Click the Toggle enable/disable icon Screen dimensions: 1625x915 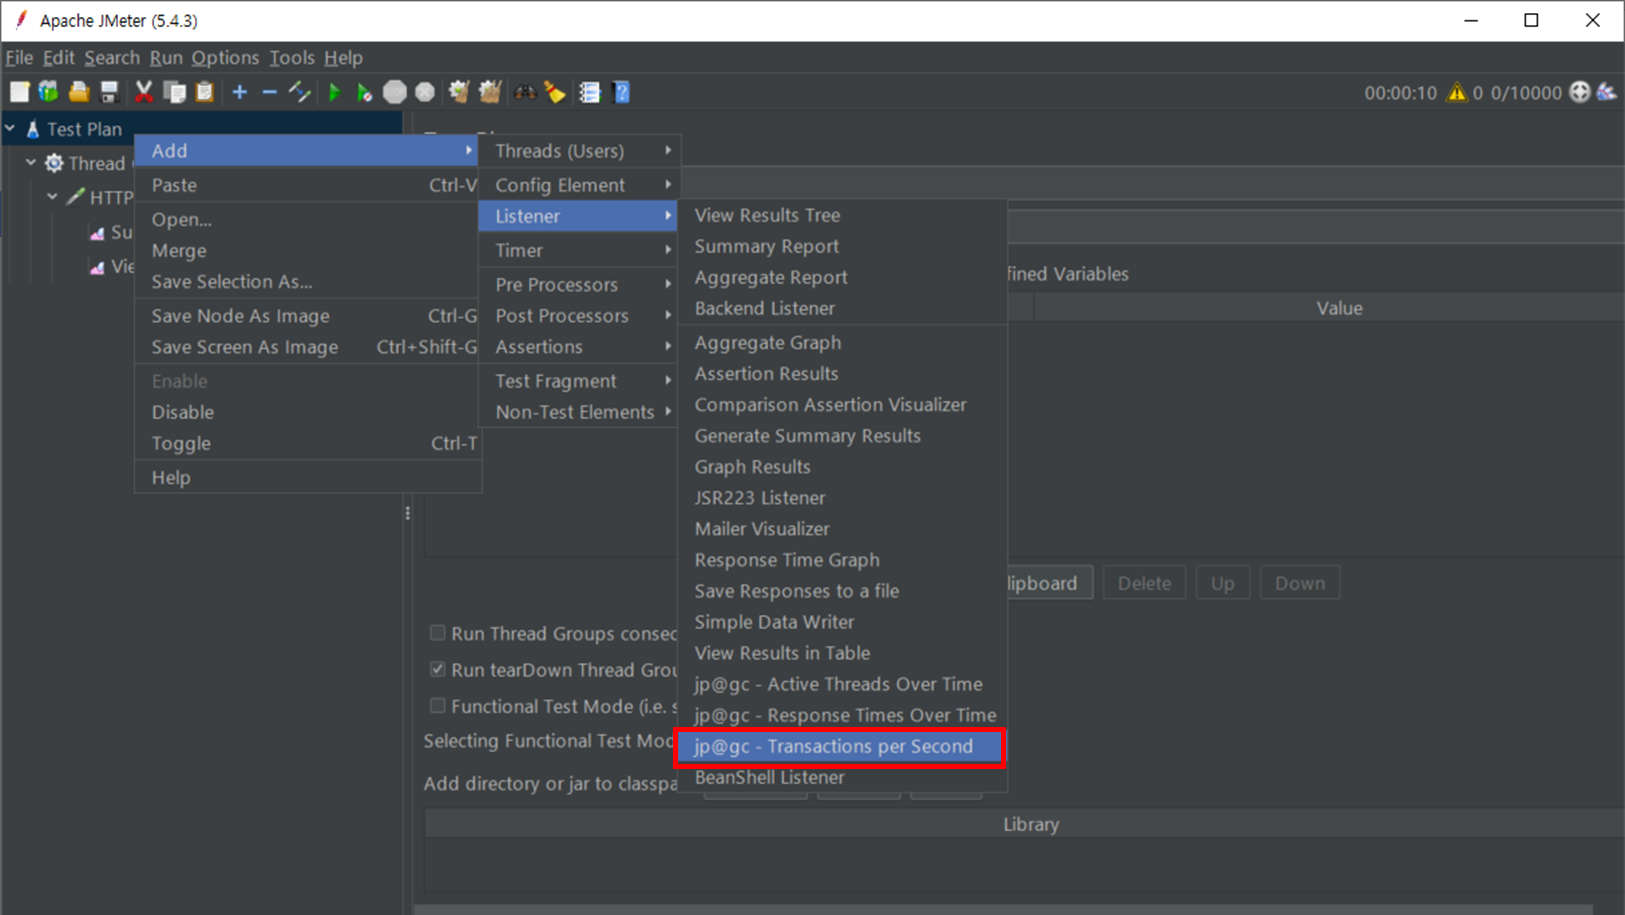[x=299, y=92]
